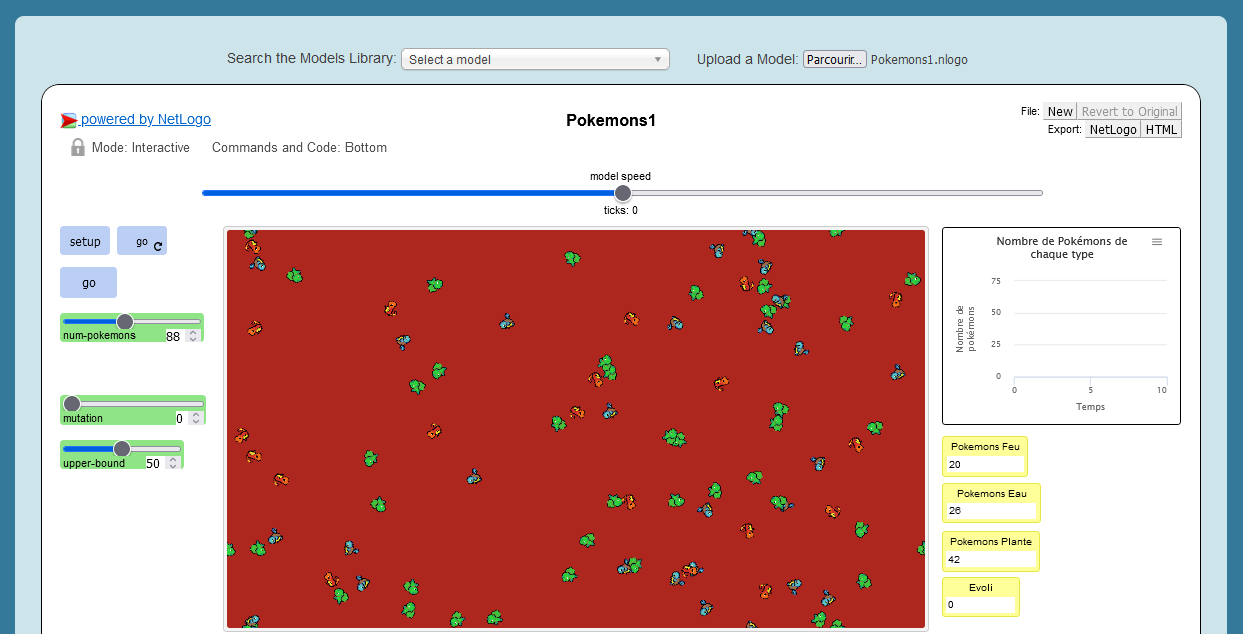Image resolution: width=1243 pixels, height=634 pixels.
Task: Click the upper-bound stepper arrows
Action: point(174,463)
